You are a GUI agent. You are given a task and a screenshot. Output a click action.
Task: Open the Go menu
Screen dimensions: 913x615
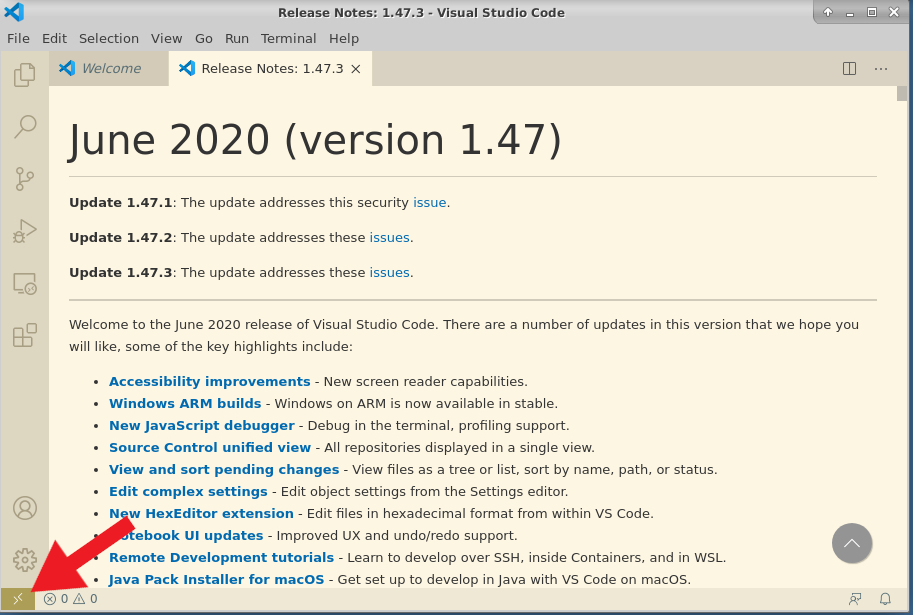(204, 38)
